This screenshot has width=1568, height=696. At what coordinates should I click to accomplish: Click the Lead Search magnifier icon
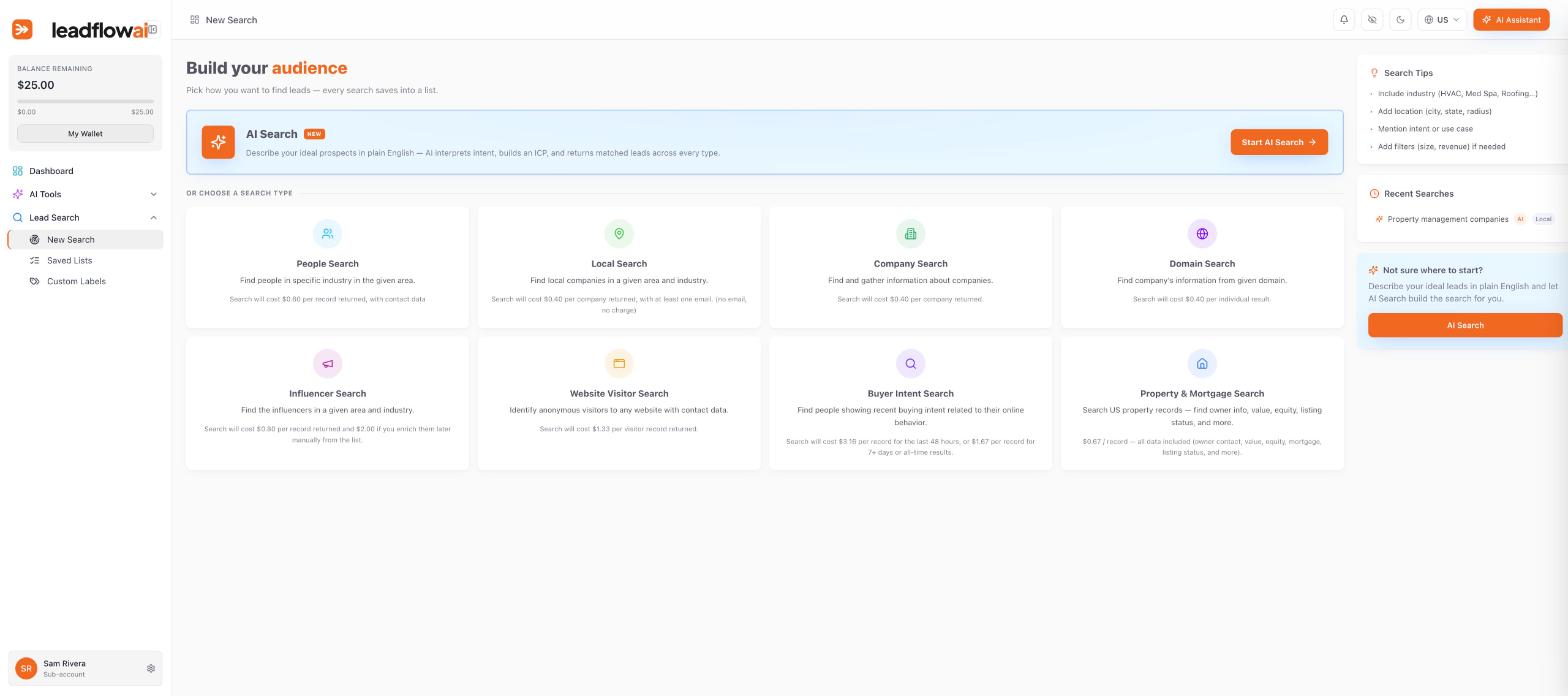pyautogui.click(x=17, y=217)
